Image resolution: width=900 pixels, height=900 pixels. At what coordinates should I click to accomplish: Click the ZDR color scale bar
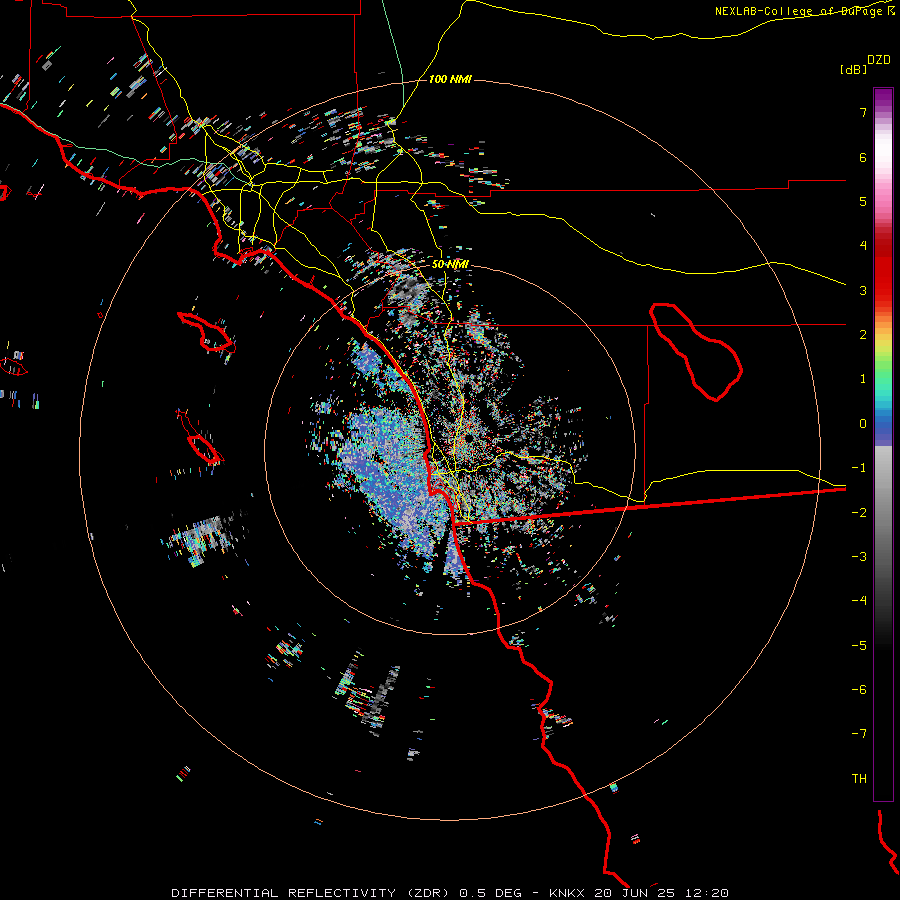pos(883,444)
